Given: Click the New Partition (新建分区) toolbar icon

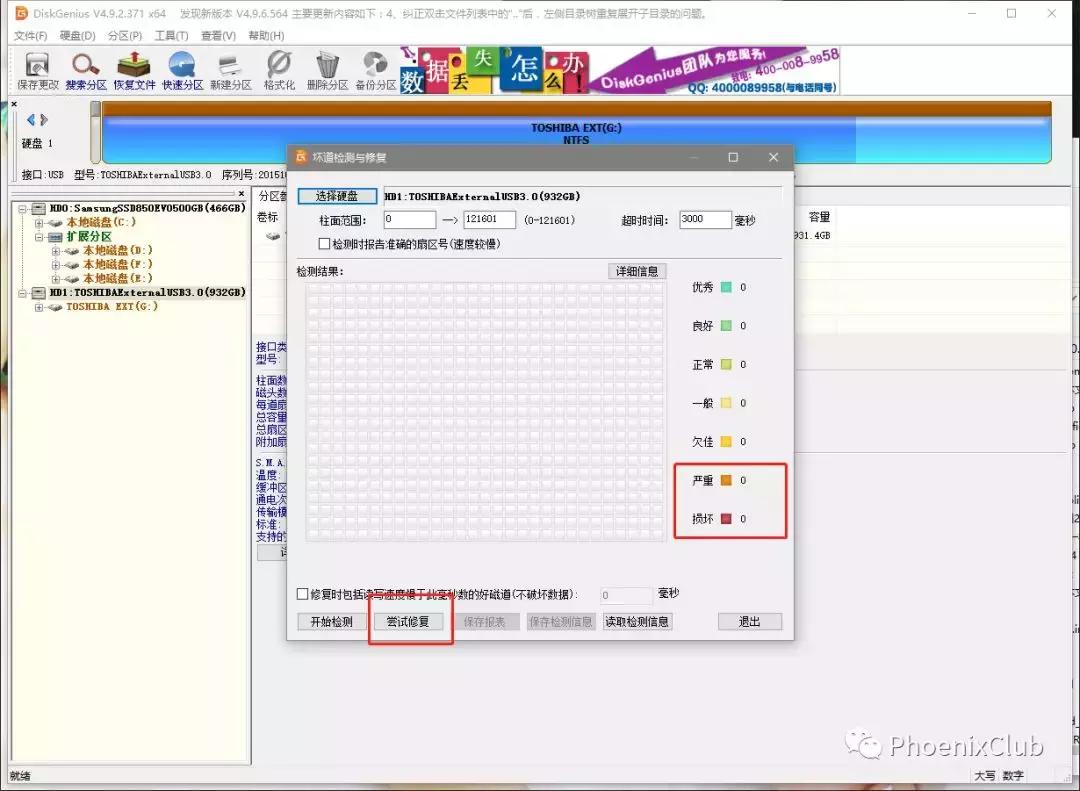Looking at the screenshot, I should point(231,71).
